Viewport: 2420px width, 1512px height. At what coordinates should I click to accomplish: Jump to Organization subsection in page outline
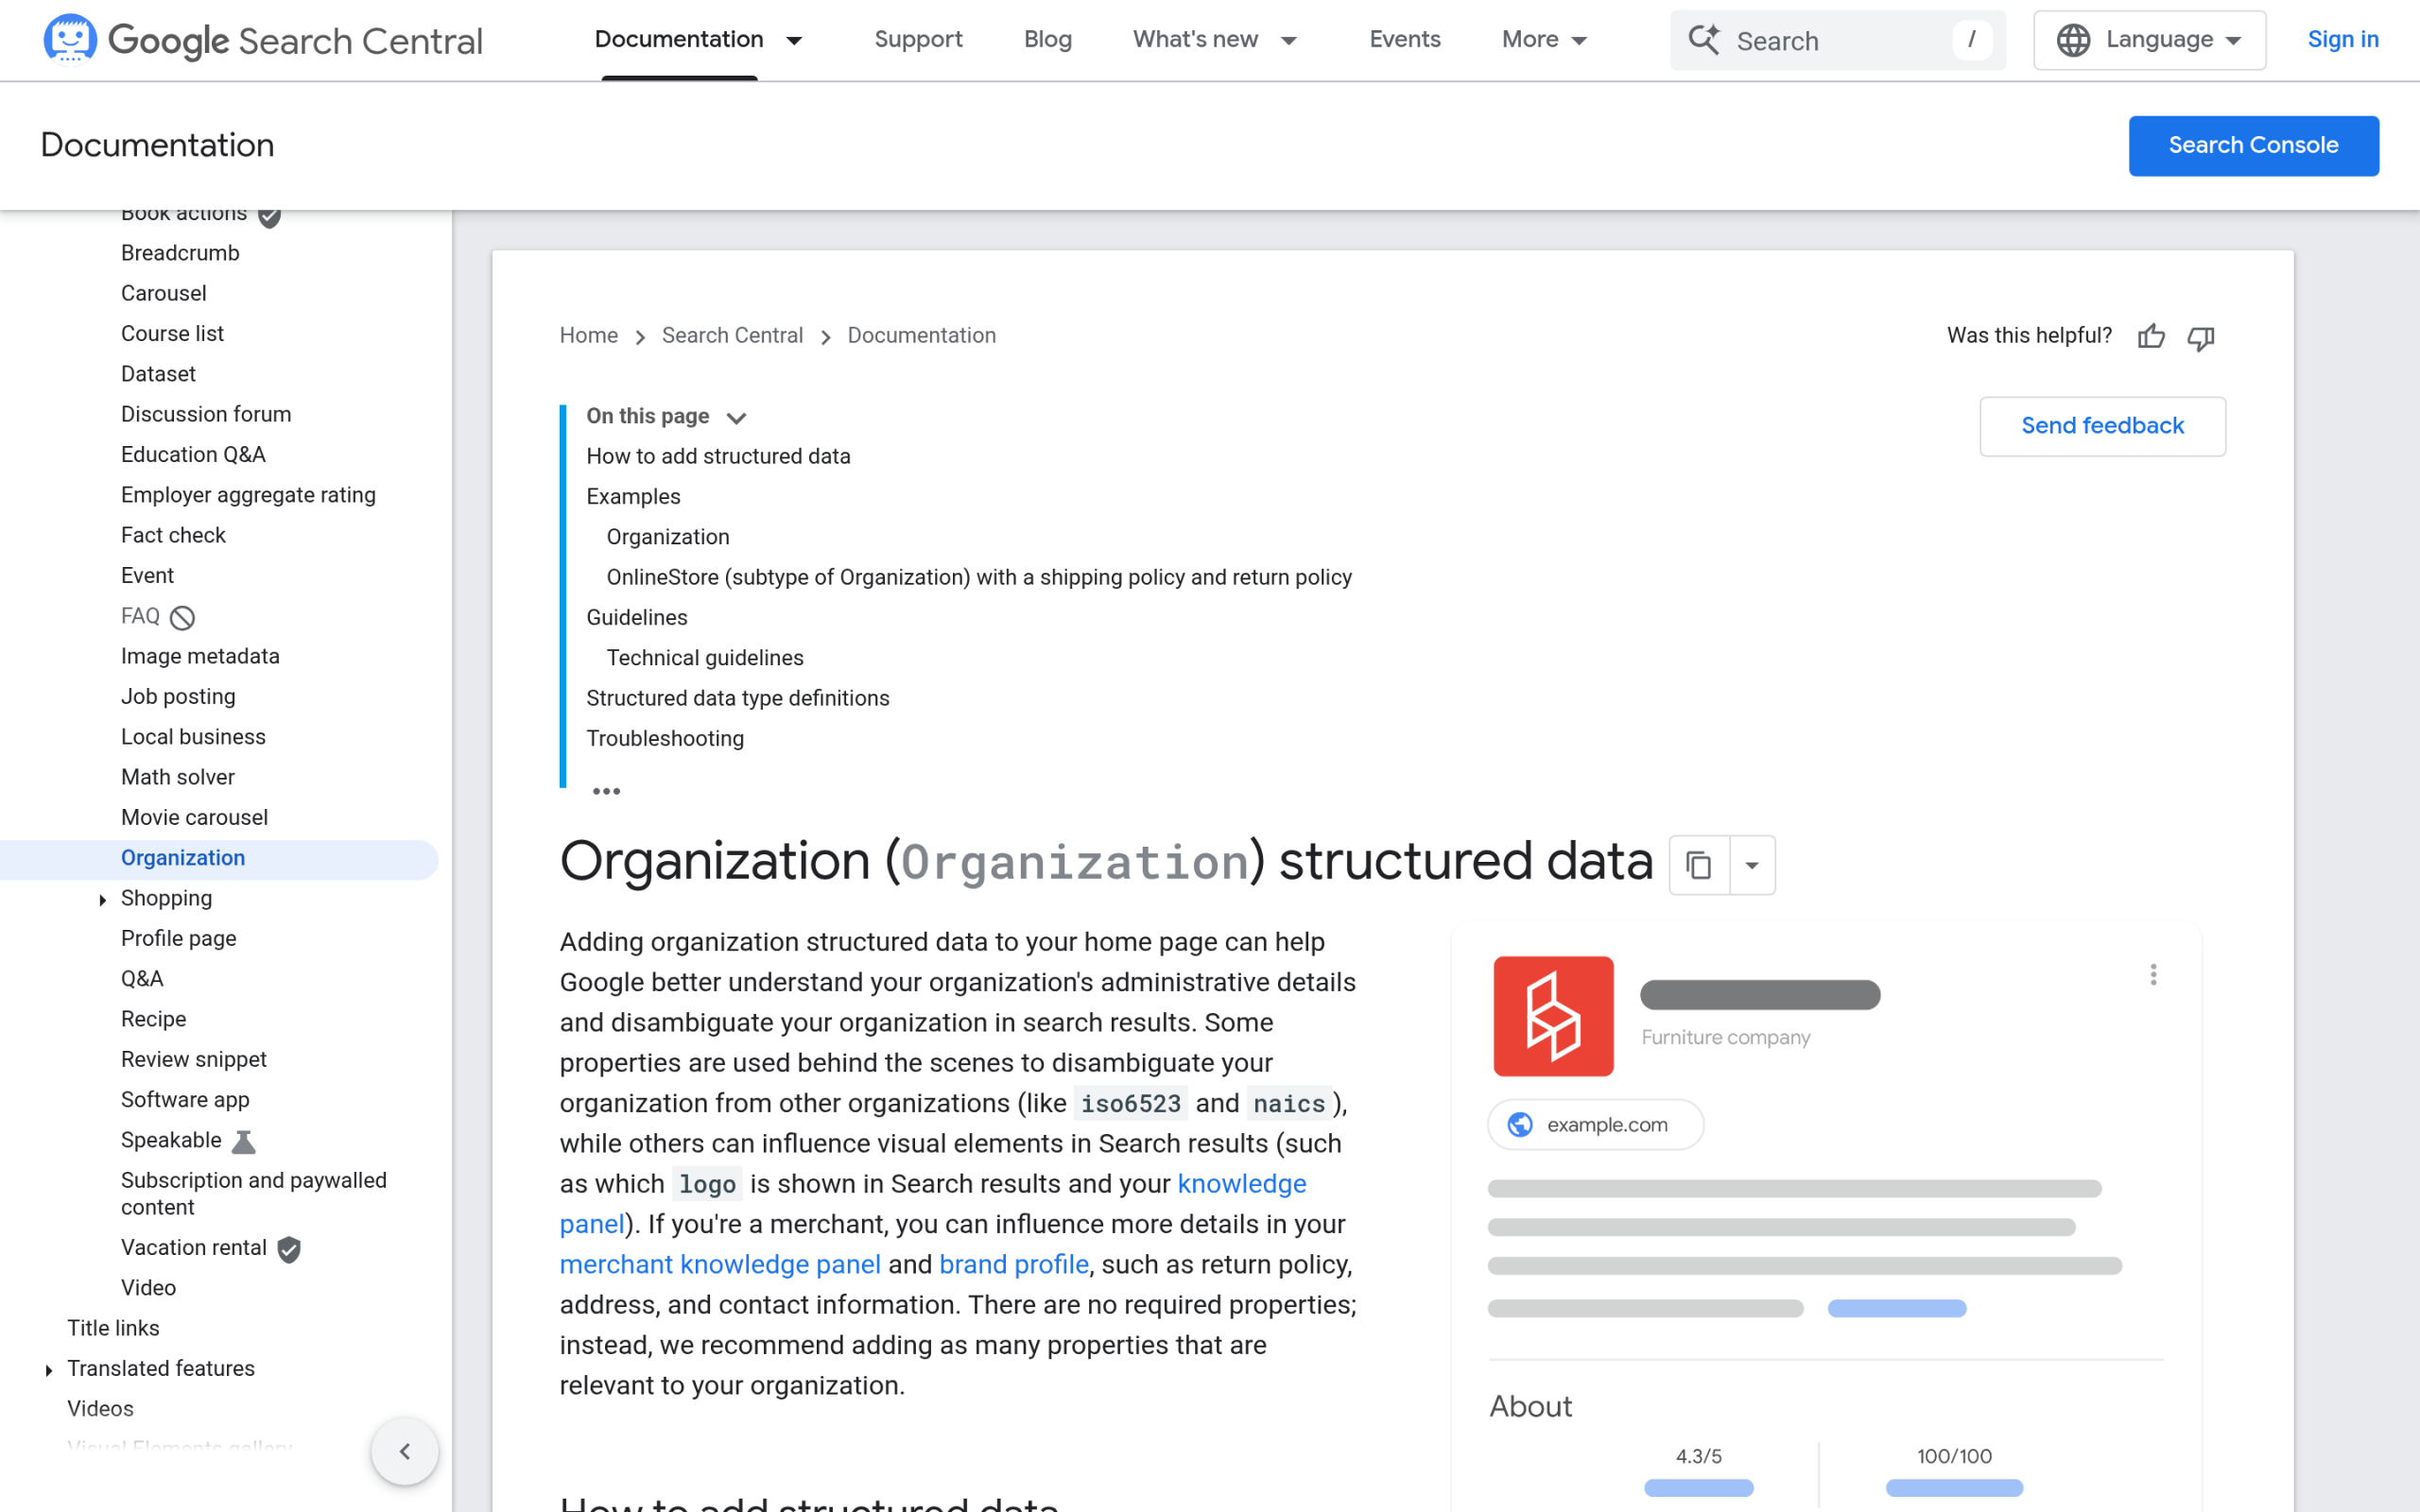pyautogui.click(x=668, y=537)
